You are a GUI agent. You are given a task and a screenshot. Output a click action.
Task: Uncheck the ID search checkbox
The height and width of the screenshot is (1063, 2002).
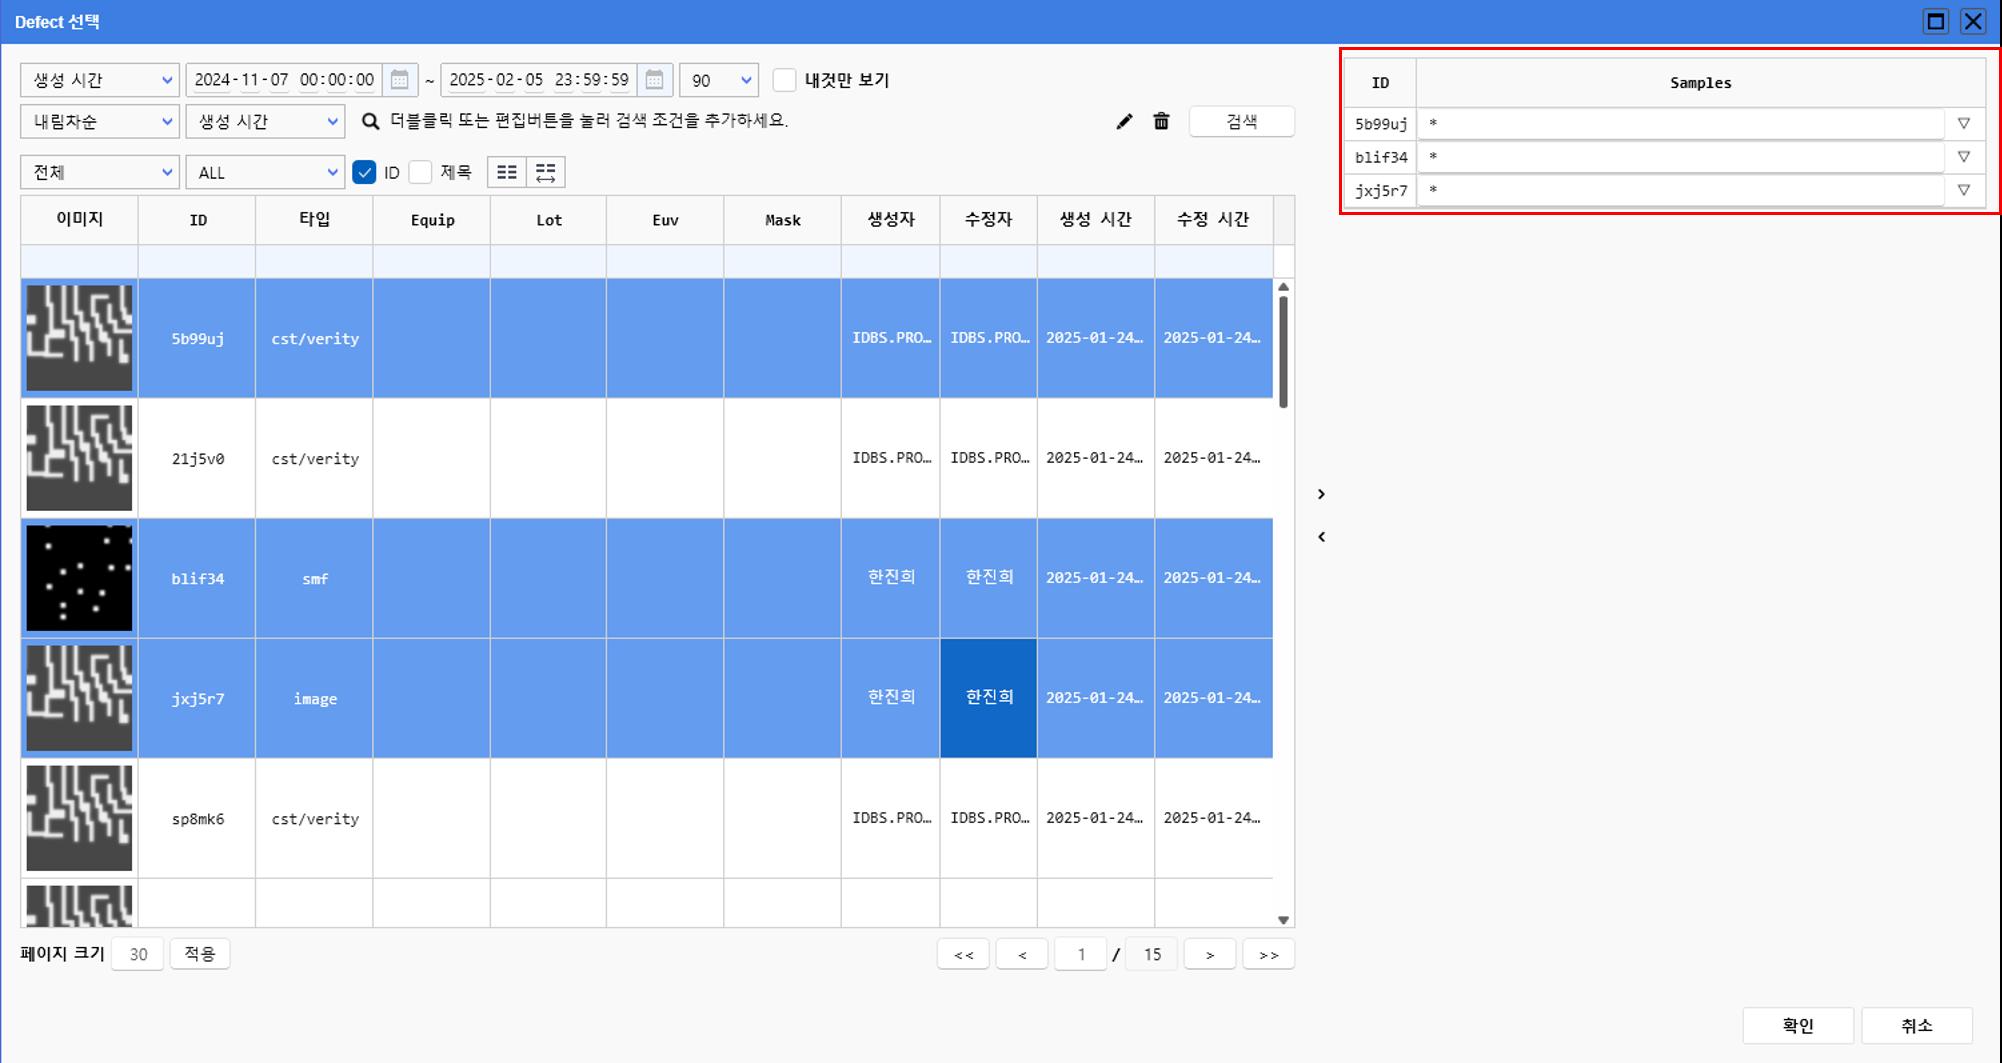[365, 172]
